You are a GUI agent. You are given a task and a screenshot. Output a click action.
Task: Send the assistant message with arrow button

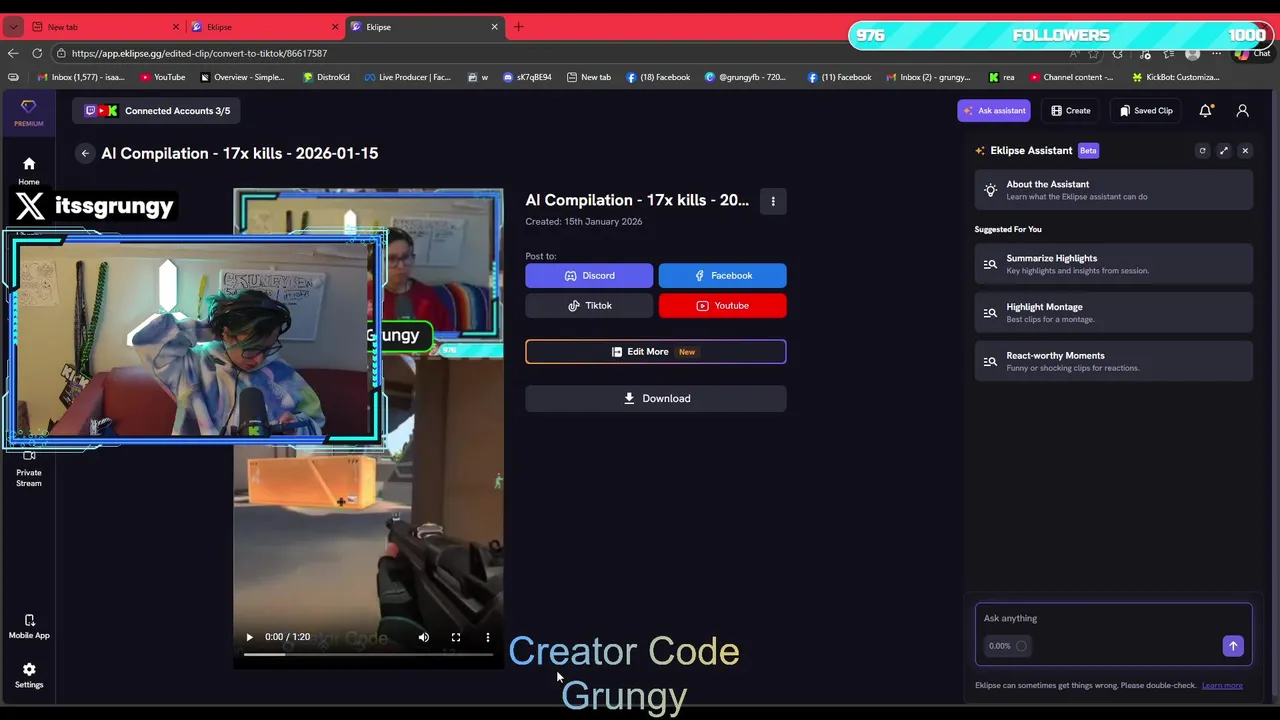[x=1233, y=646]
